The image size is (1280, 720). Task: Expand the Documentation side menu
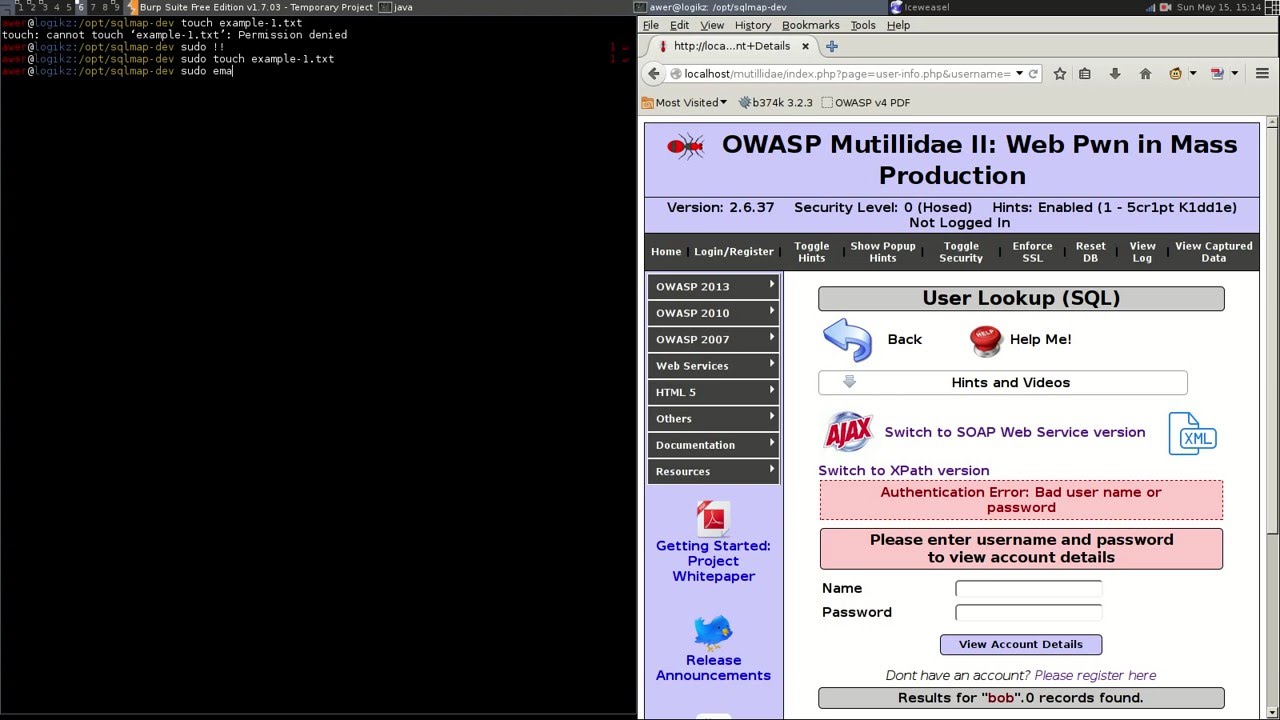coord(713,445)
